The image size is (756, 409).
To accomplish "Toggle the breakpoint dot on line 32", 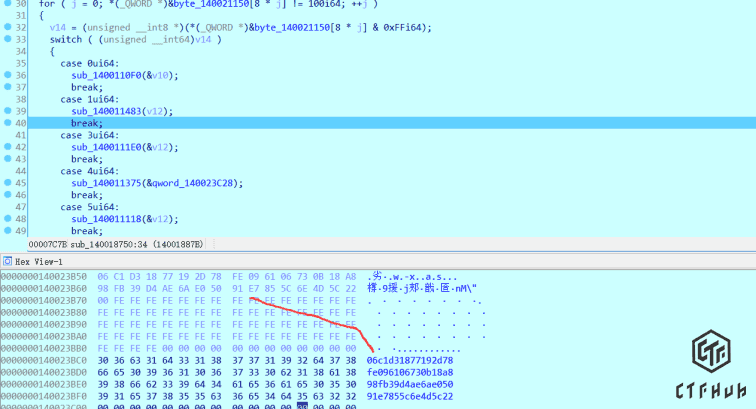I will tap(7, 27).
